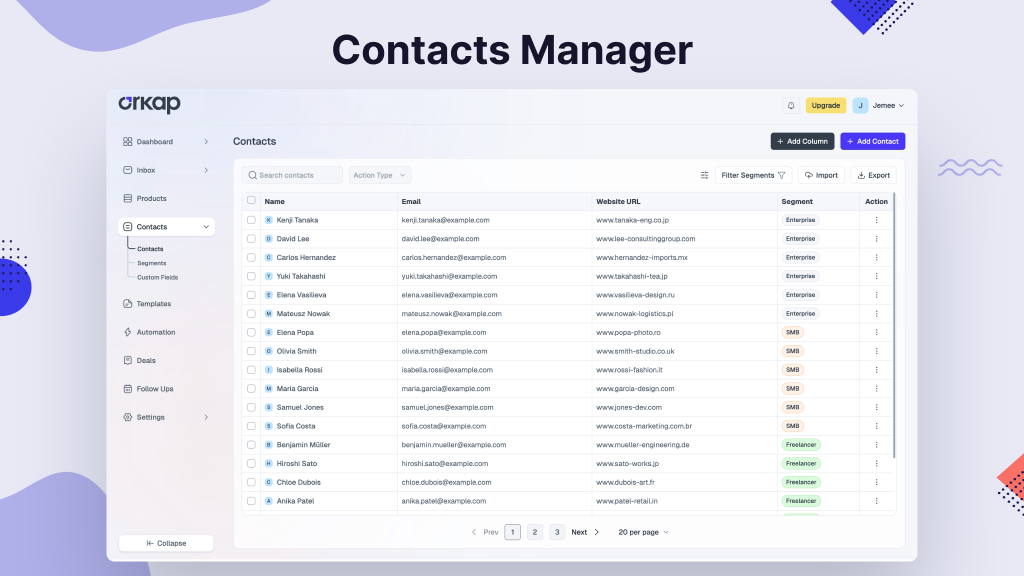Collapse the Contacts section chevron in sidebar
Viewport: 1024px width, 576px height.
(x=208, y=226)
